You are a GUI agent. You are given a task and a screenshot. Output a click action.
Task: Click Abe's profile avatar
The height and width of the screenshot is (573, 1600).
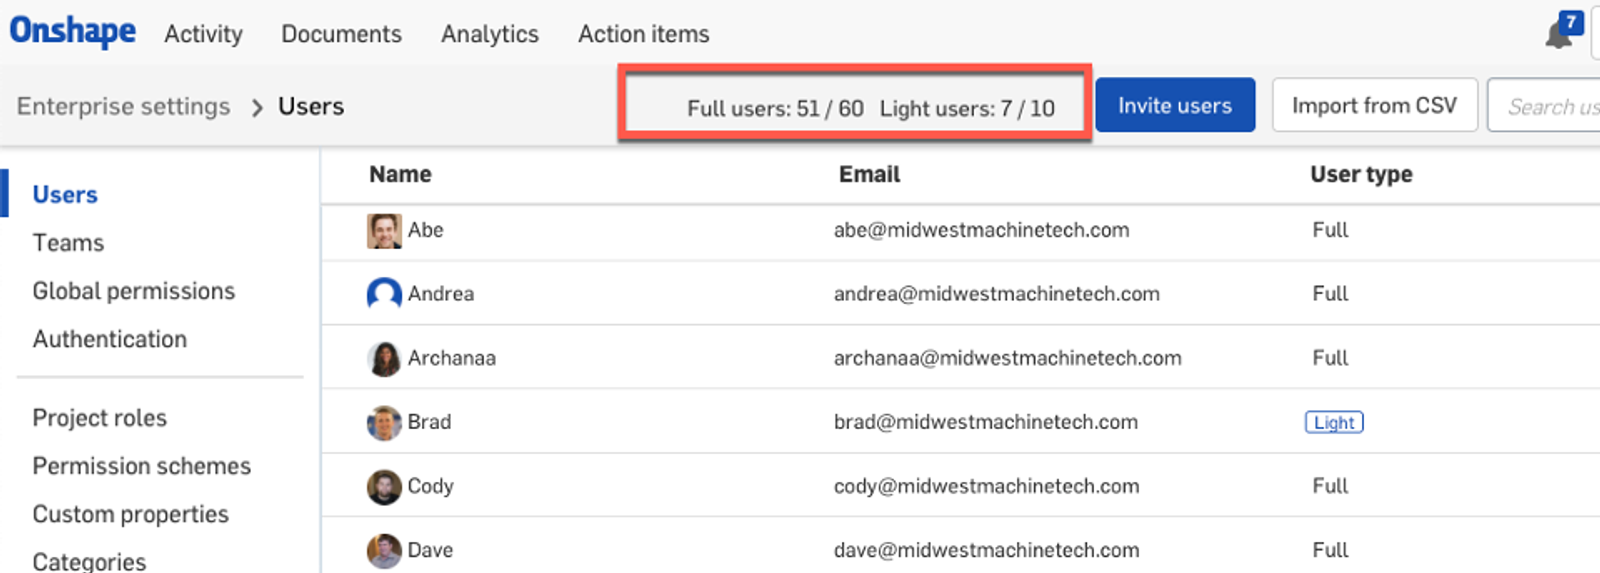[384, 231]
